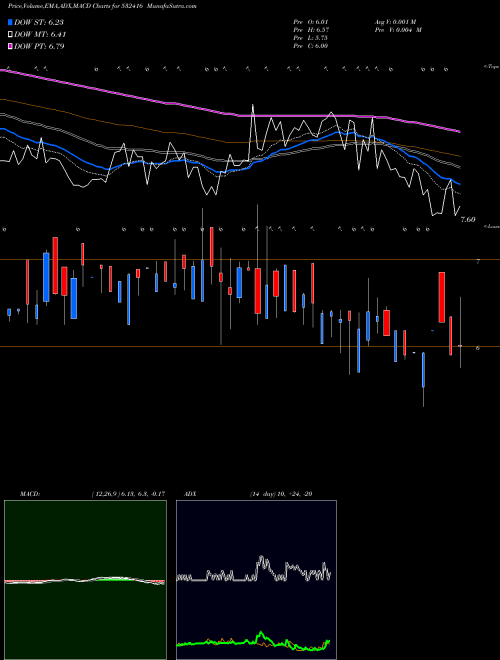Click the blue DOW ST legend swatch
The height and width of the screenshot is (660, 500).
click(x=10, y=22)
